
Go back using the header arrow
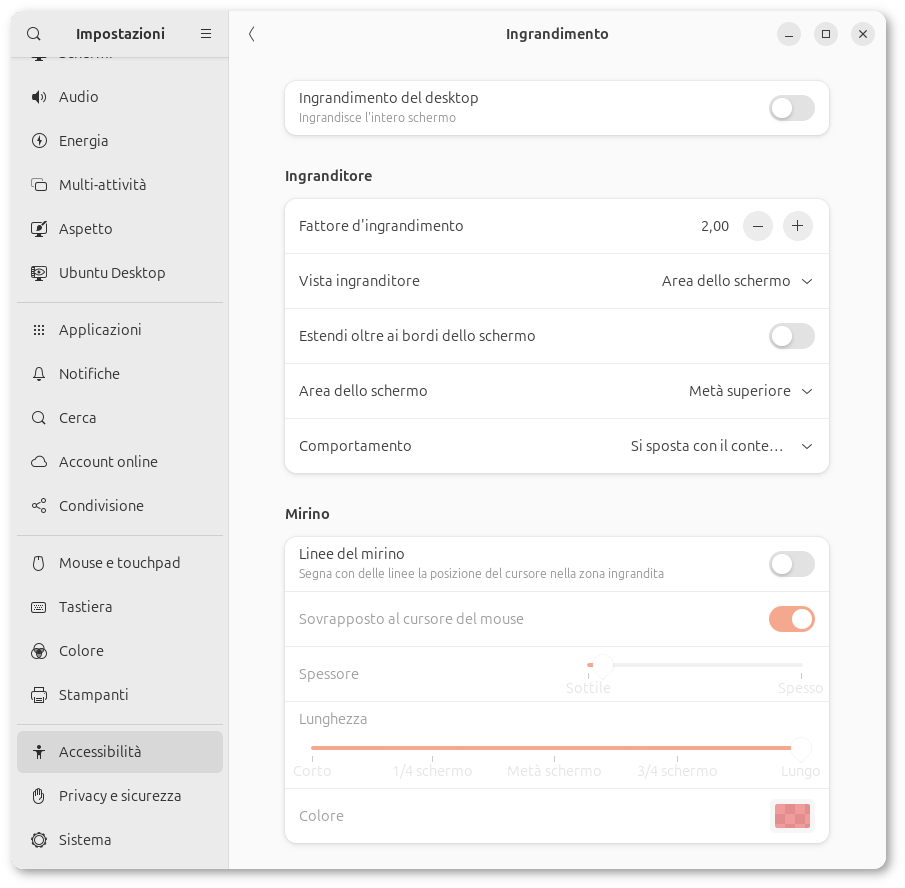[252, 34]
